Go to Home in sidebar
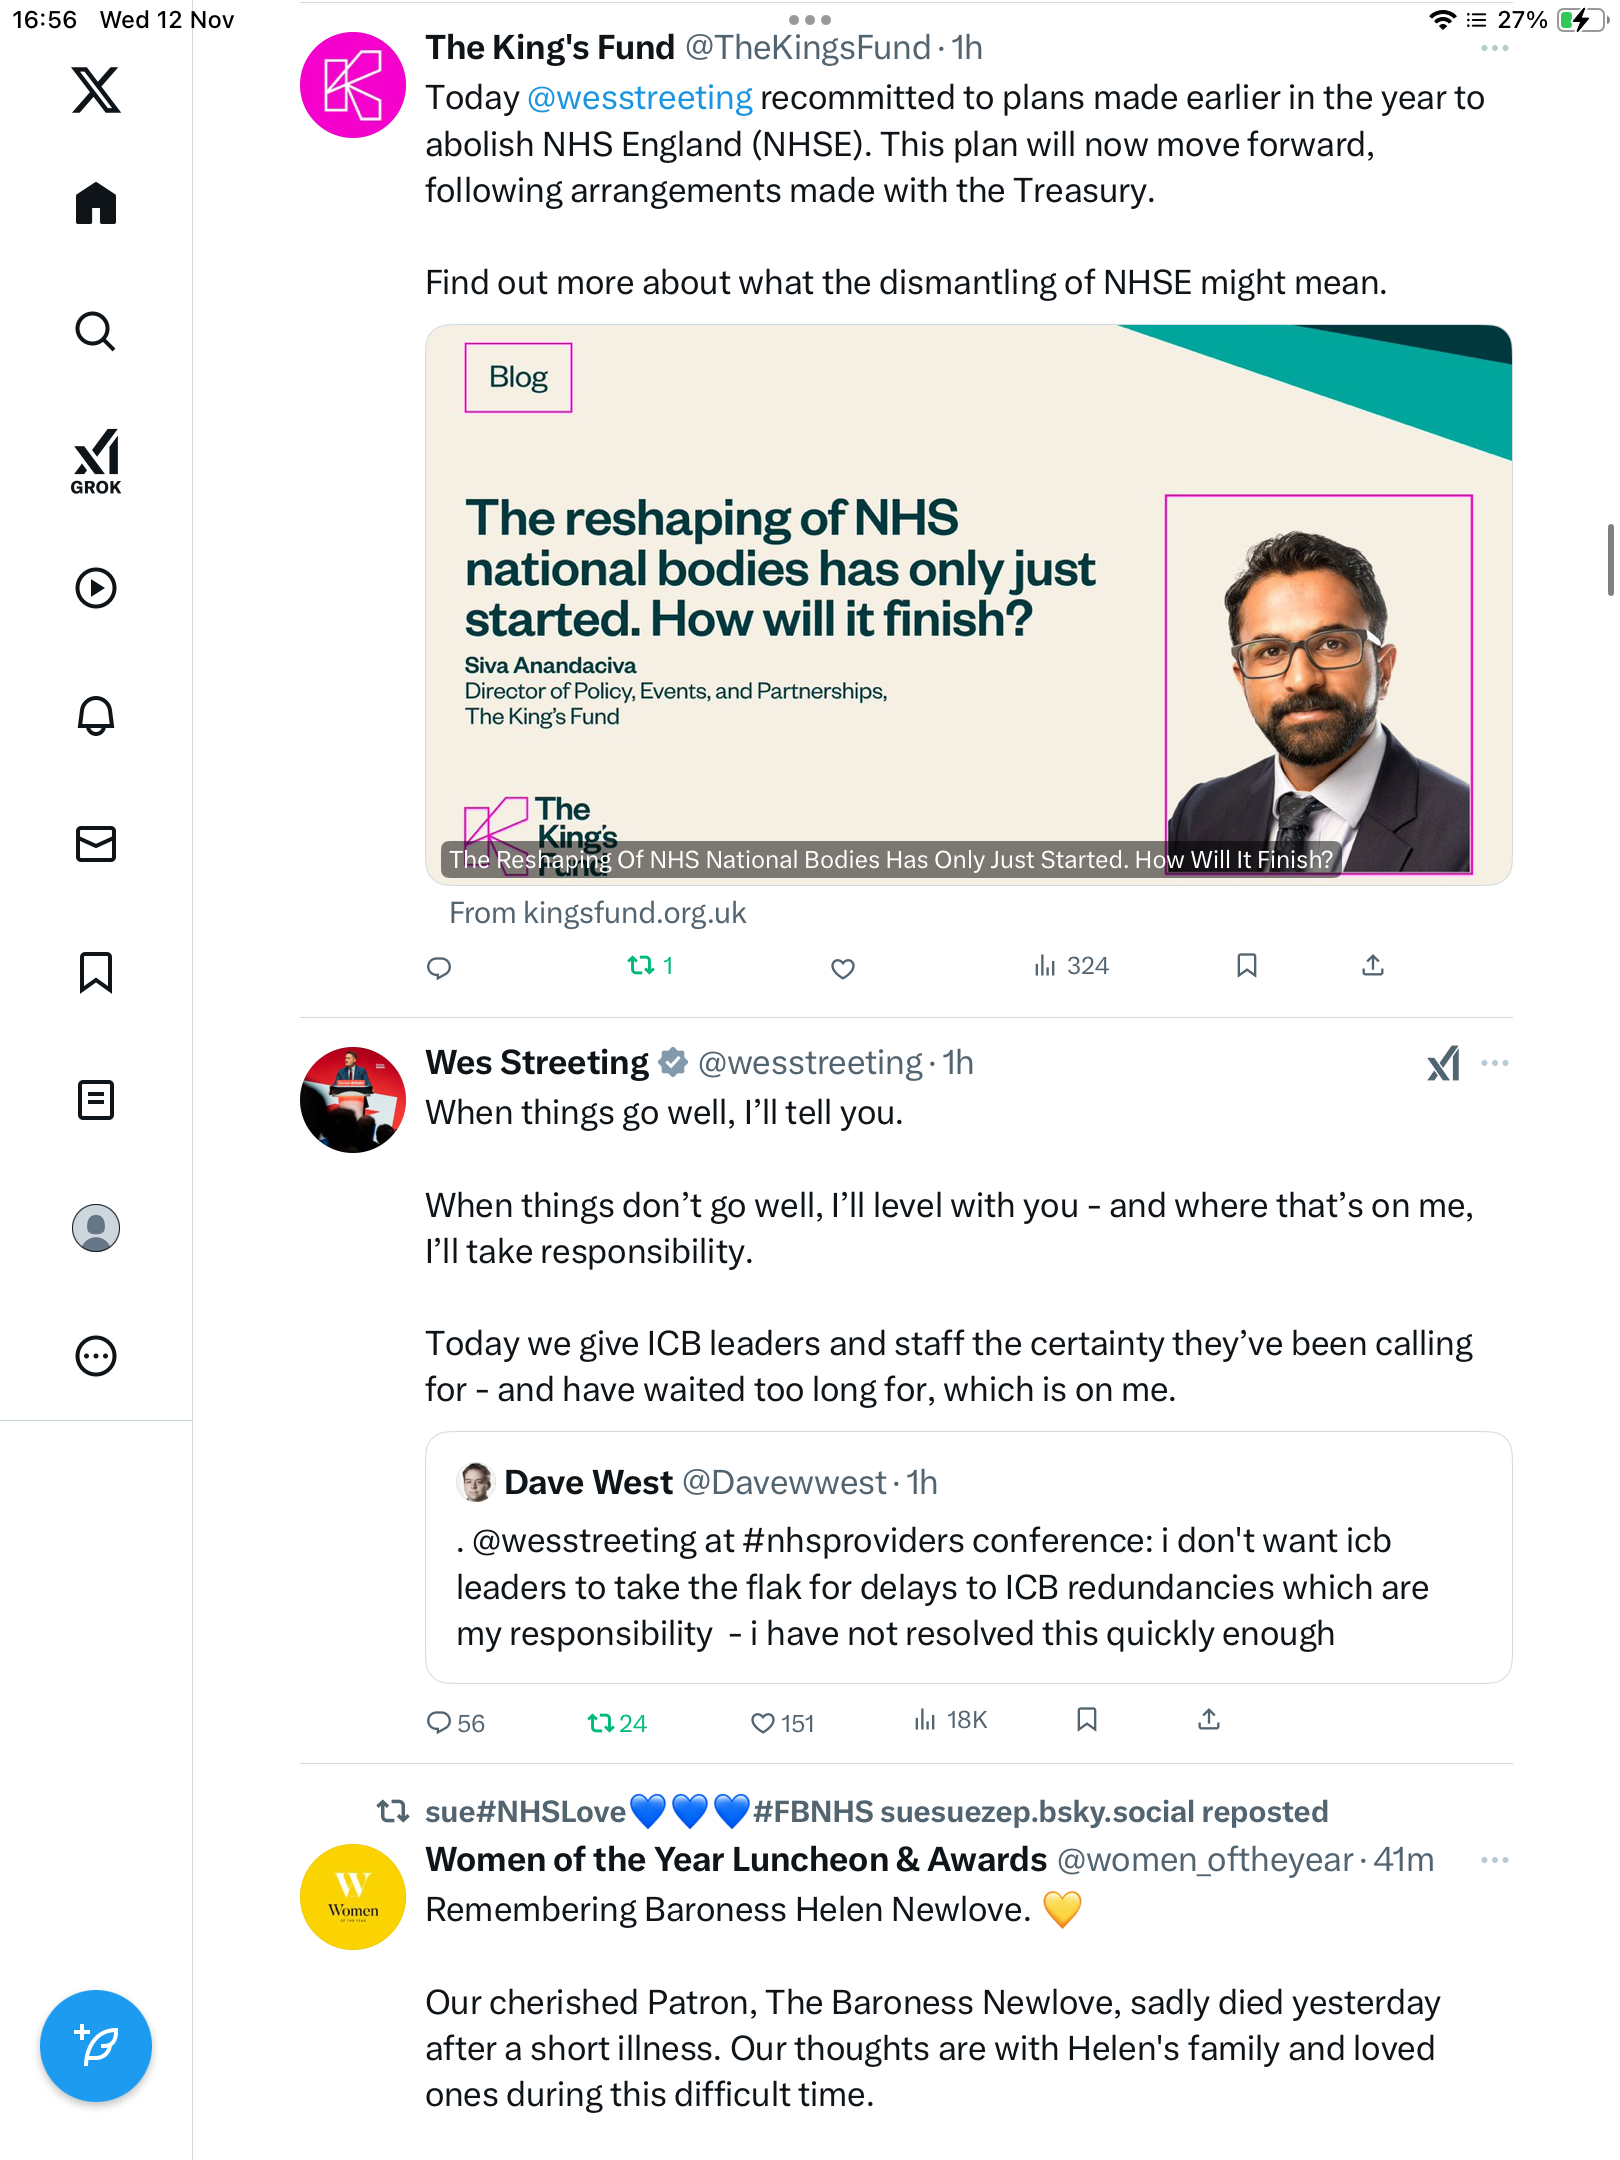The width and height of the screenshot is (1620, 2160). (96, 204)
